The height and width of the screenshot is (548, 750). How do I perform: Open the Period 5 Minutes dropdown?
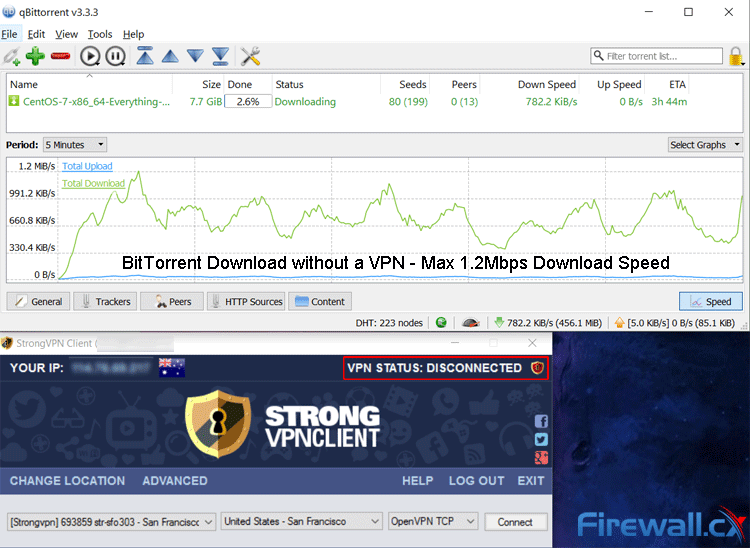[75, 145]
